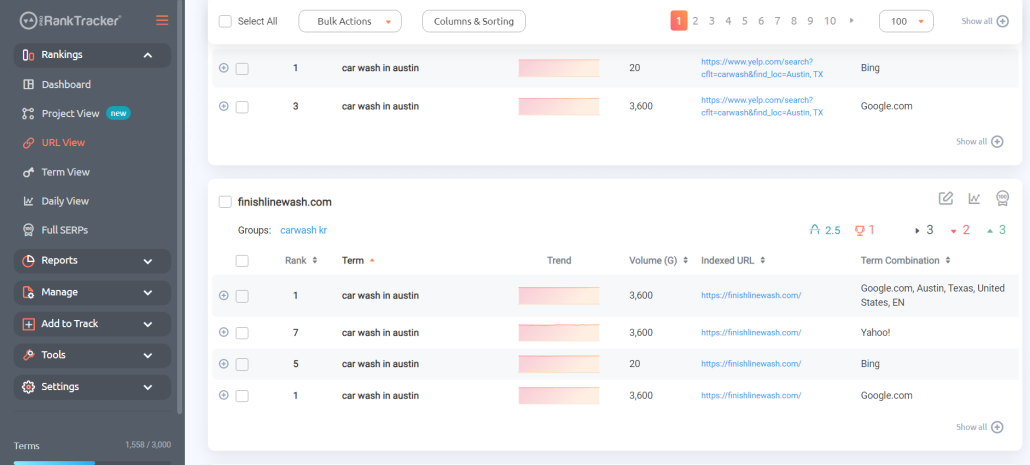
Task: Go to results page 2
Action: (x=695, y=21)
